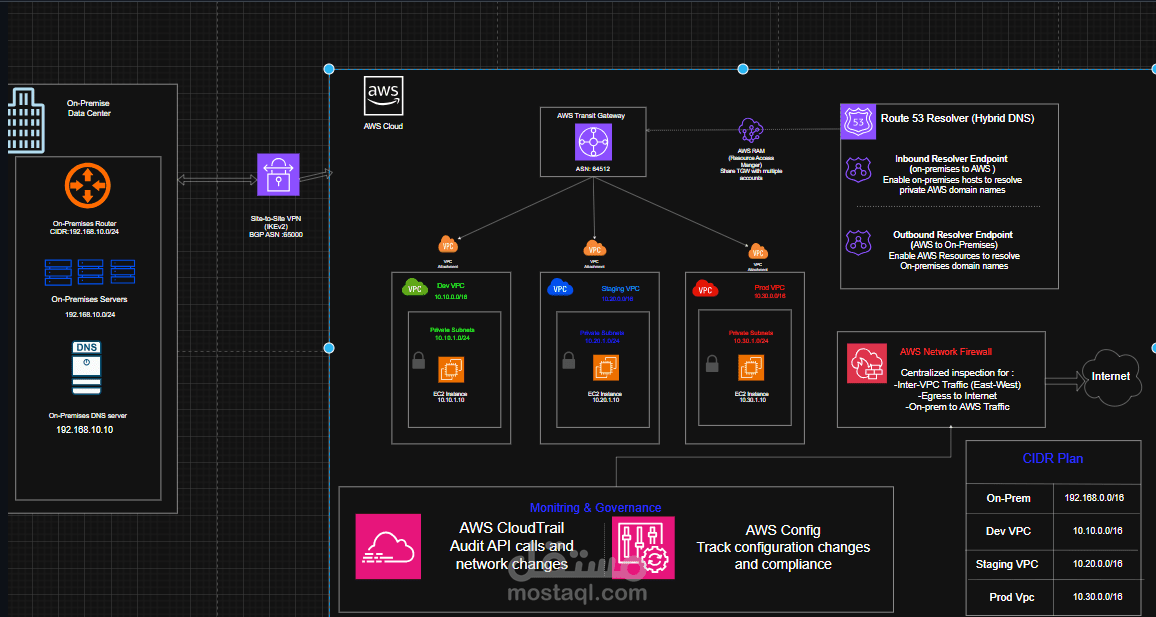
Task: Select the AWS Transit Gateway icon
Action: [593, 141]
